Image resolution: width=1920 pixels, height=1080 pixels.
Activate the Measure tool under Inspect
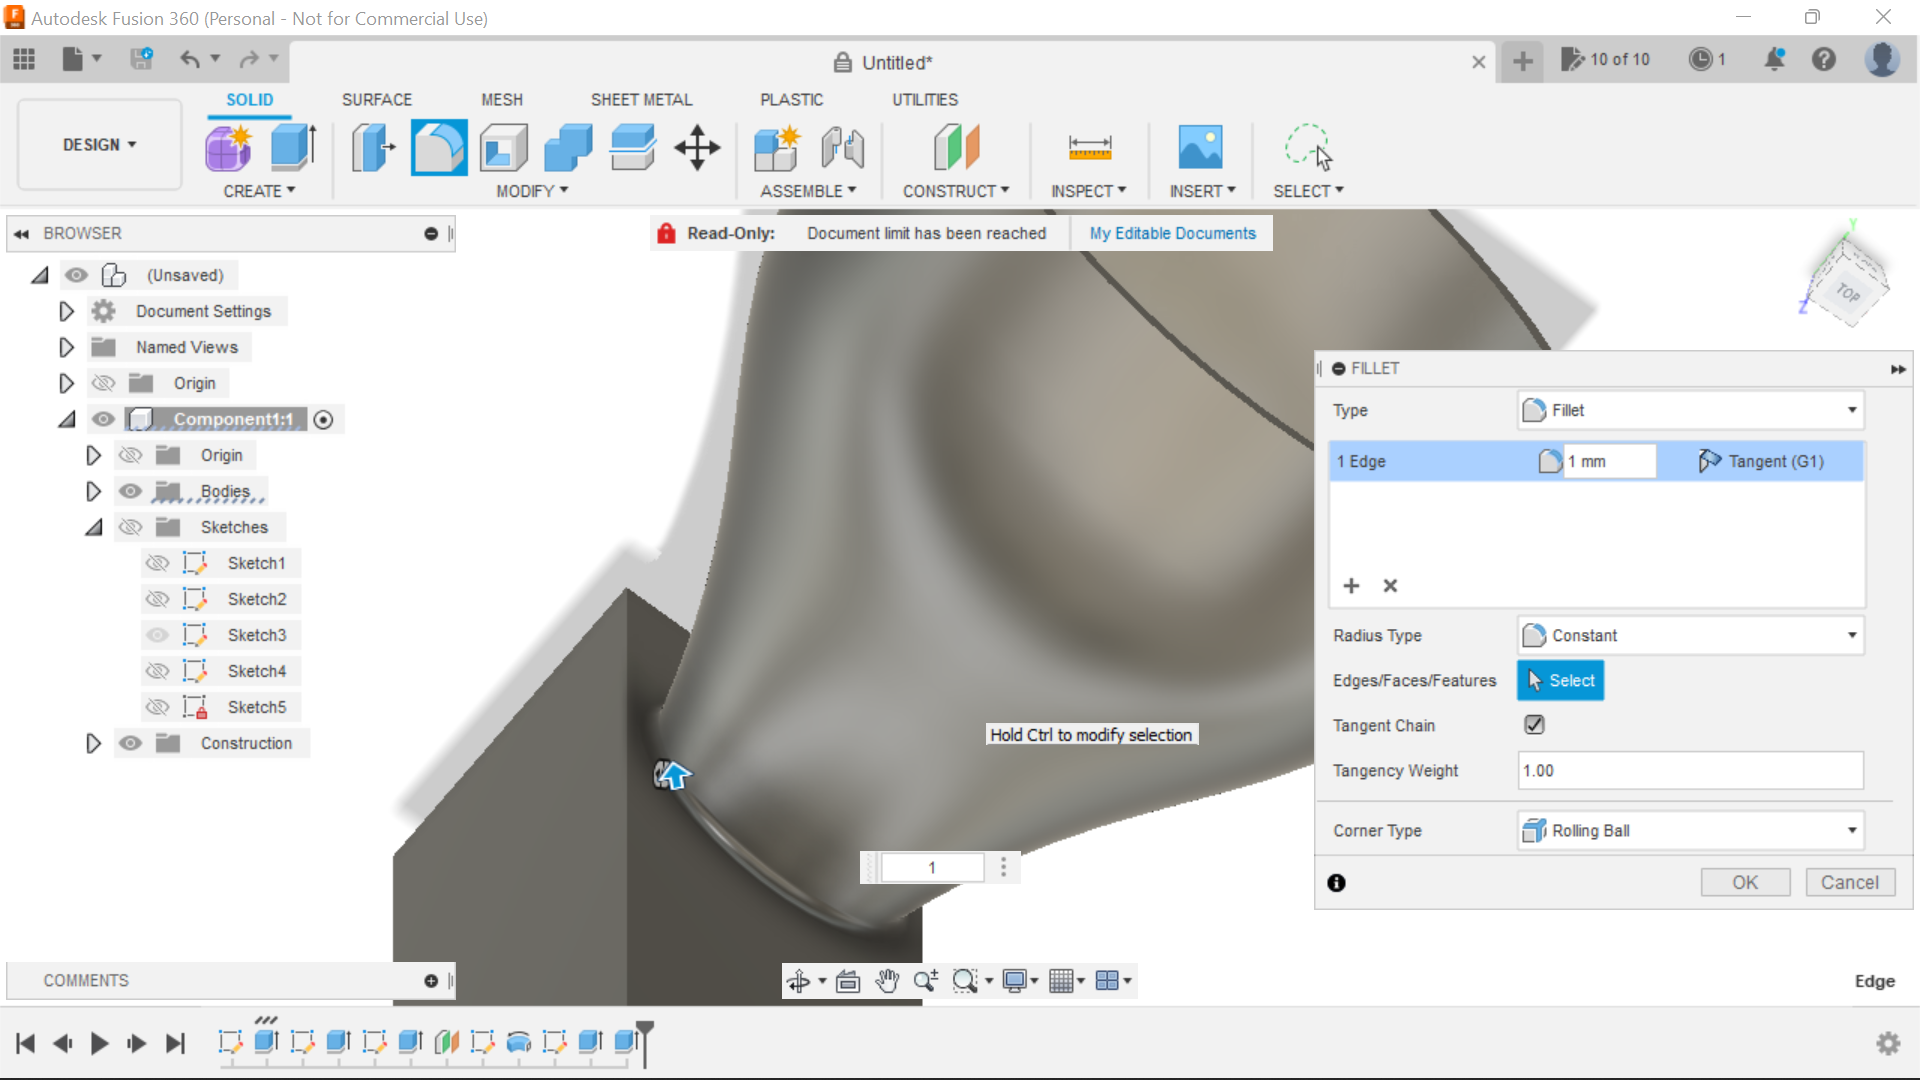1089,147
